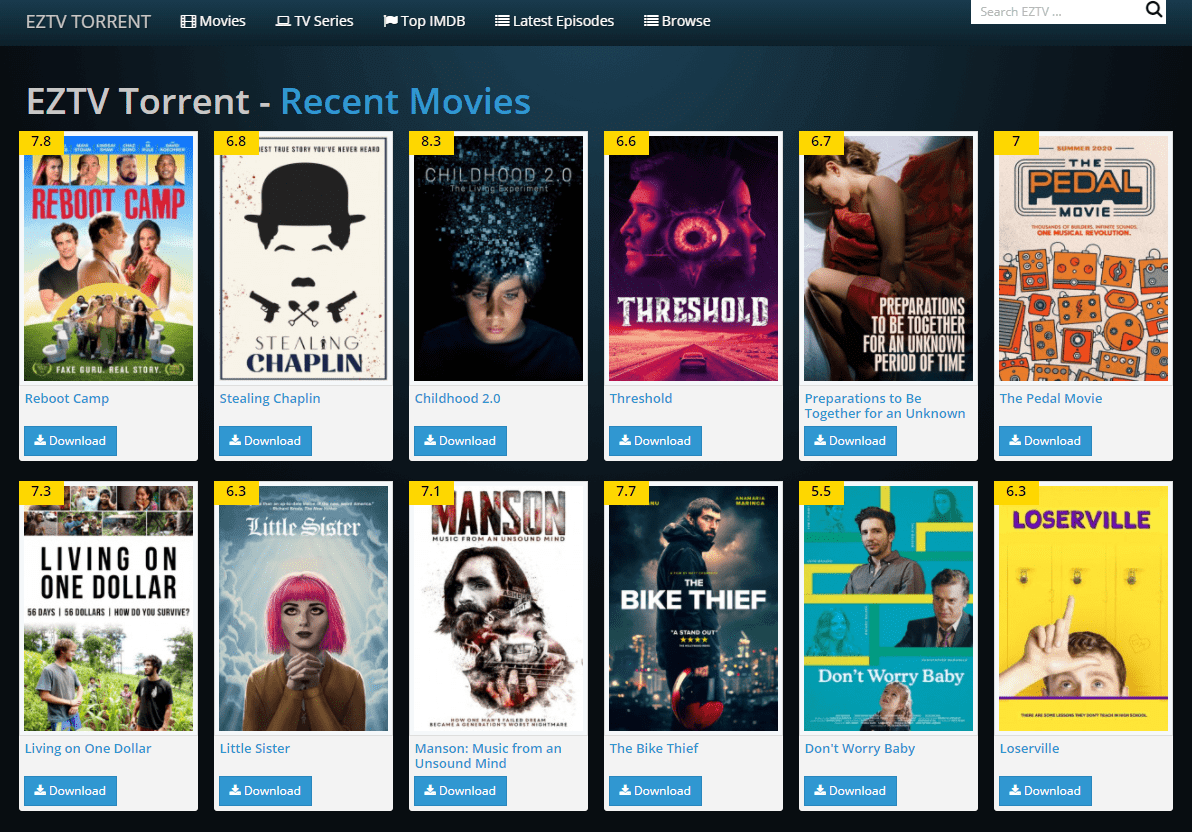Click the Living on One Dollar title link
Screen dimensions: 1192x832
click(x=88, y=748)
